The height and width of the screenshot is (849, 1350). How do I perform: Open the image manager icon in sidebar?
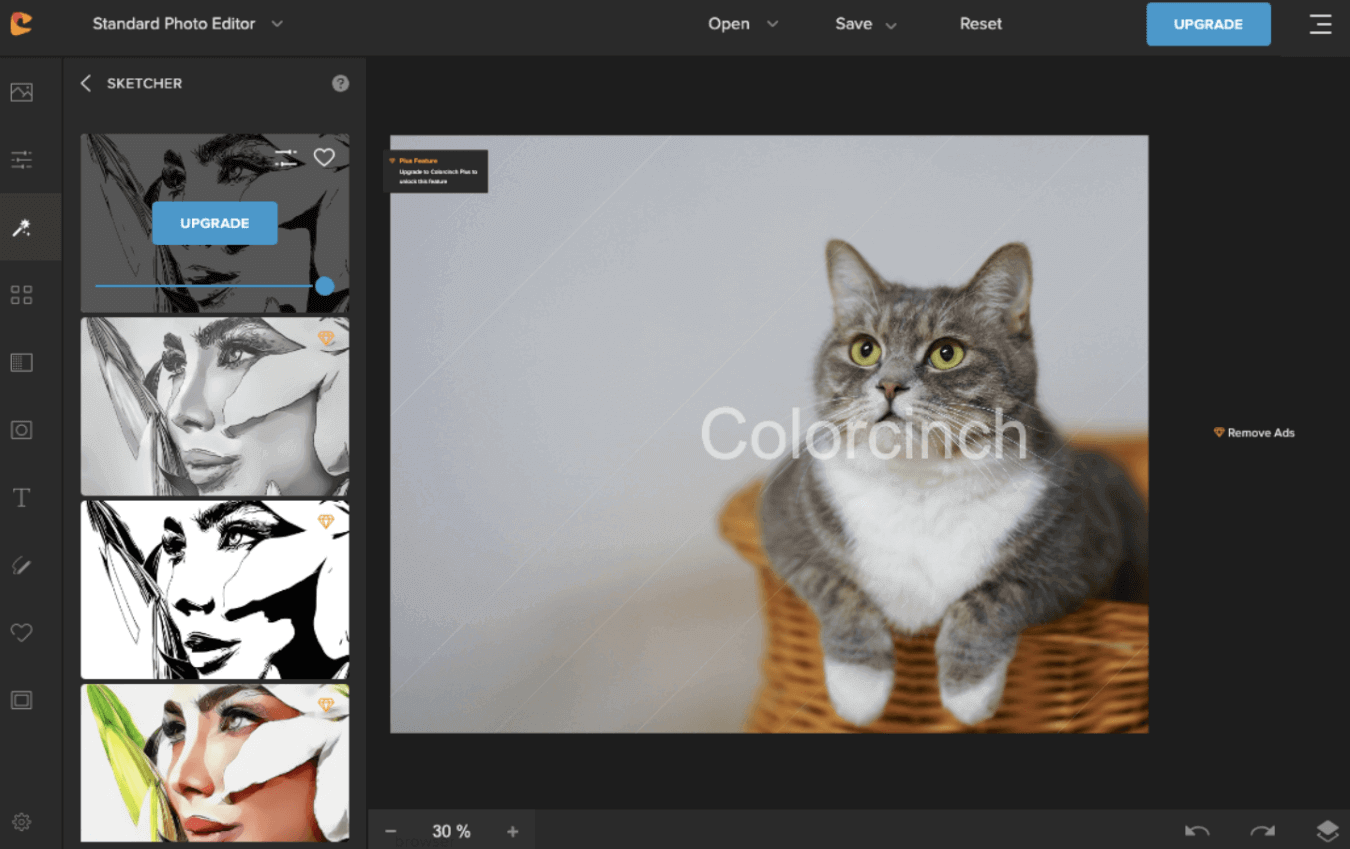pyautogui.click(x=22, y=92)
